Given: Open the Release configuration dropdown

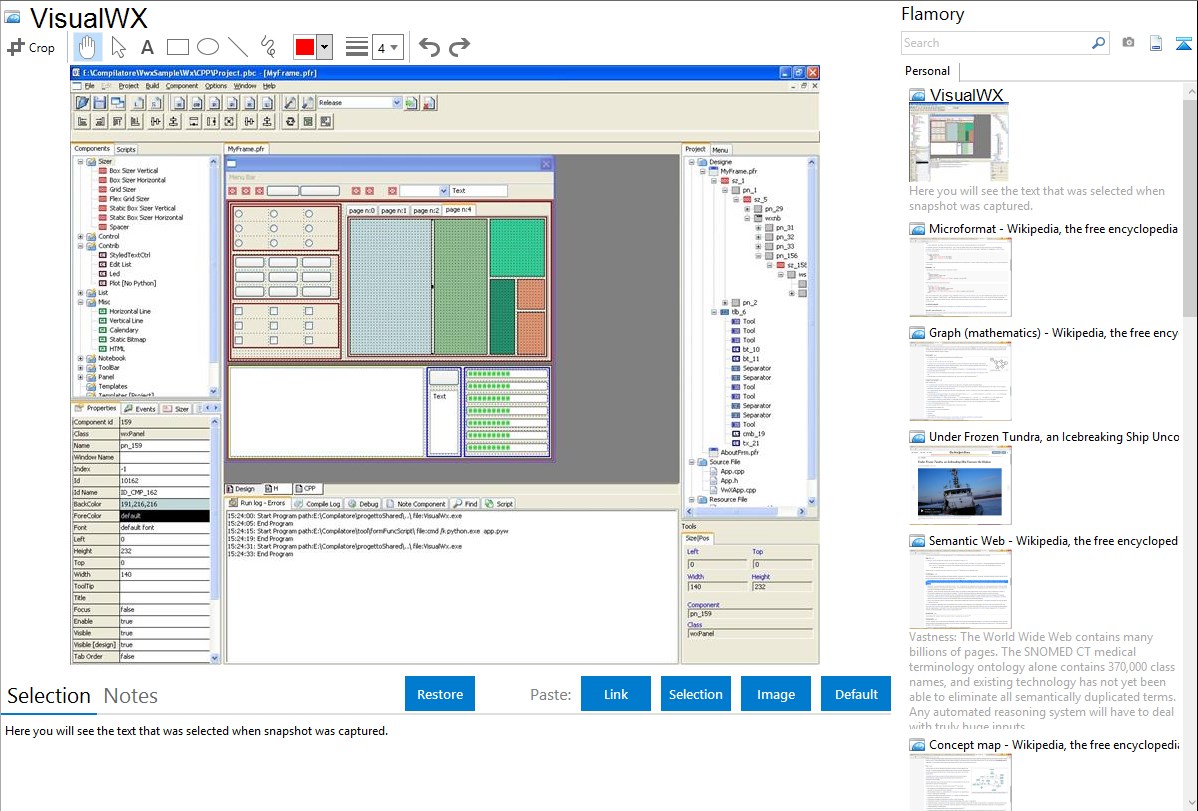Looking at the screenshot, I should pos(397,102).
